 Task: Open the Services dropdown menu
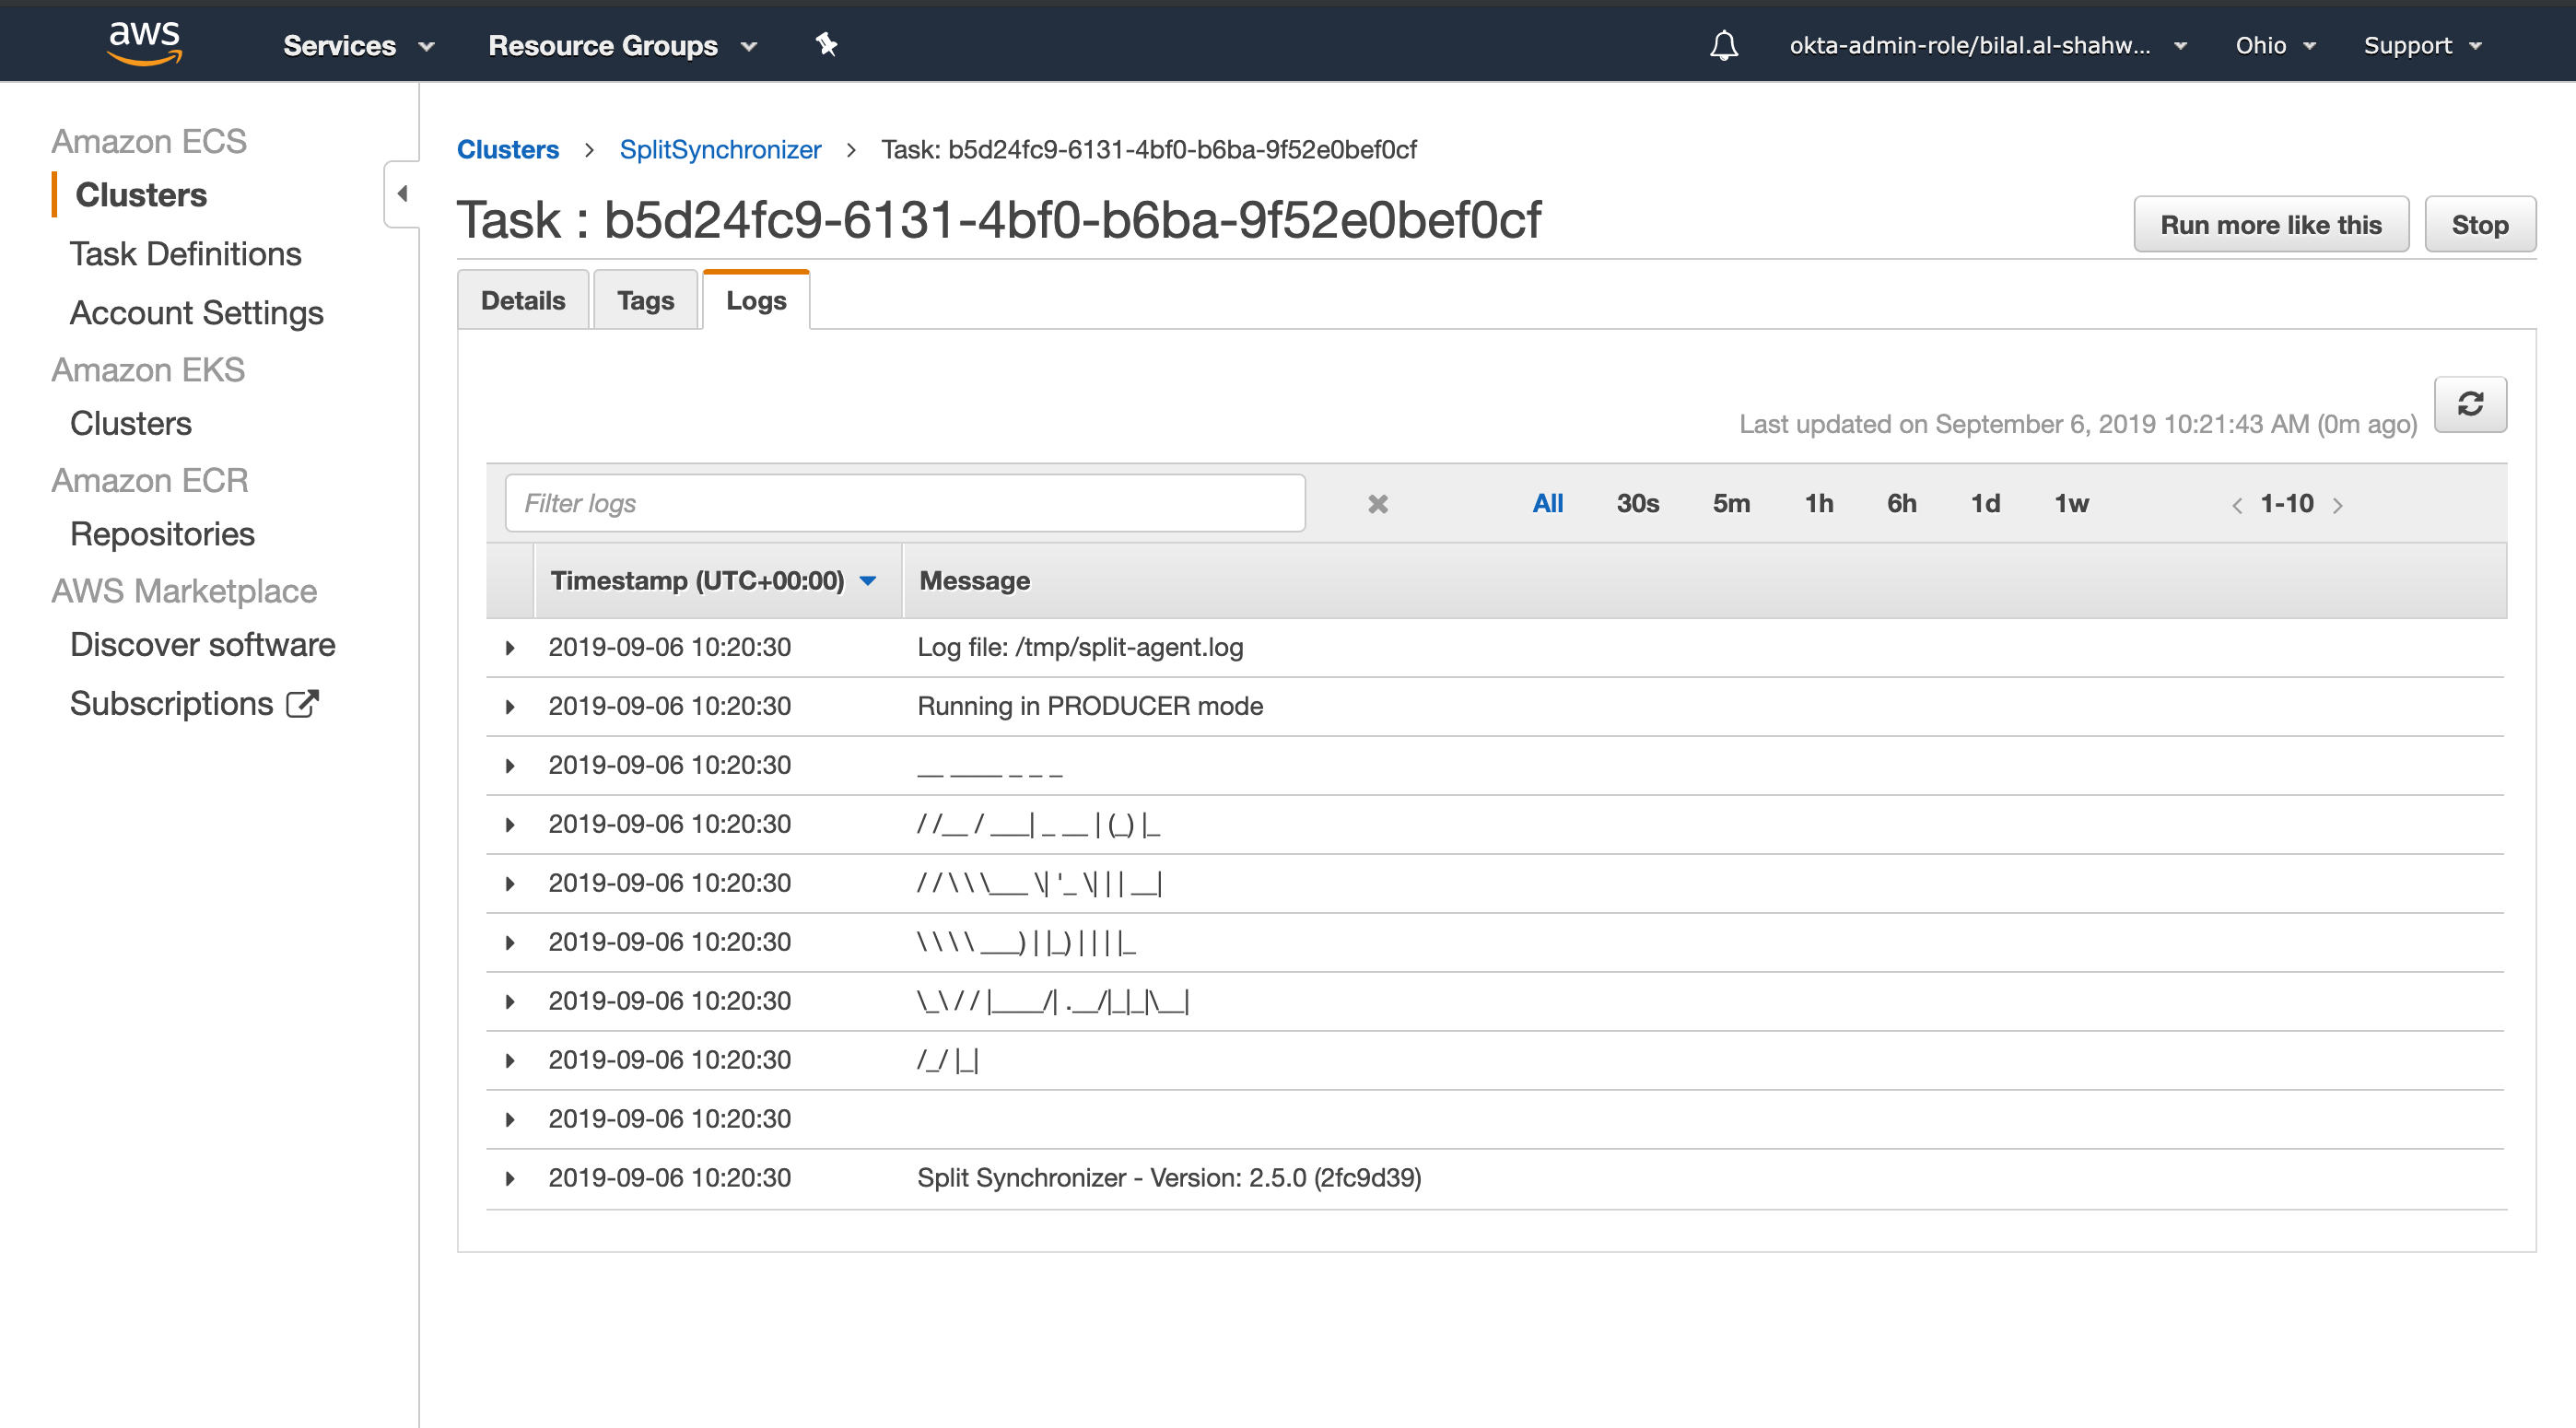tap(358, 46)
